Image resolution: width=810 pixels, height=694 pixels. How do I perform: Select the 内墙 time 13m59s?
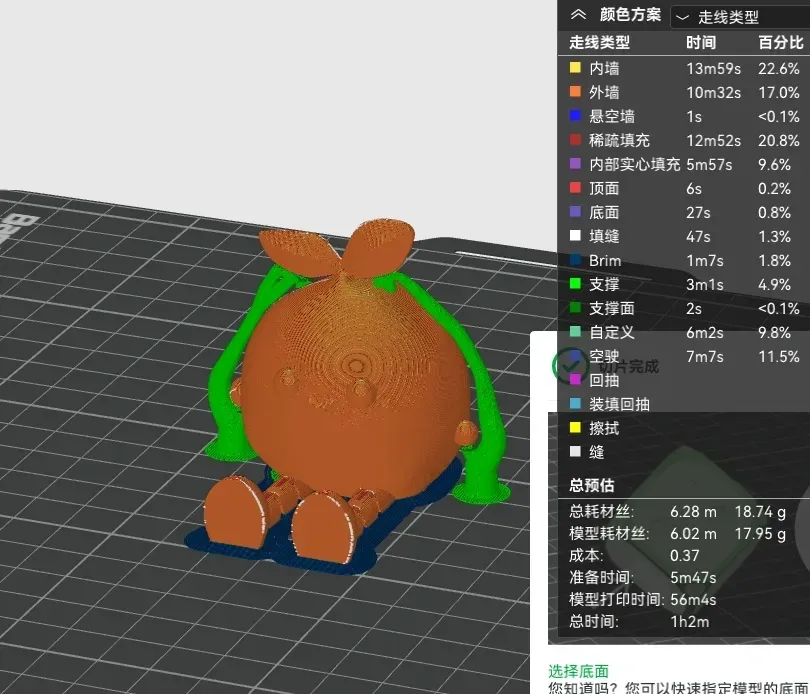[x=713, y=68]
